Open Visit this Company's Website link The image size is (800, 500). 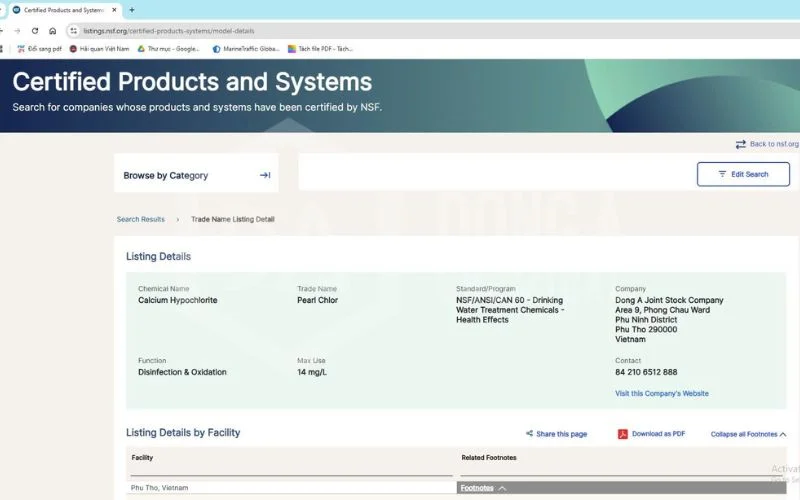pyautogui.click(x=662, y=393)
